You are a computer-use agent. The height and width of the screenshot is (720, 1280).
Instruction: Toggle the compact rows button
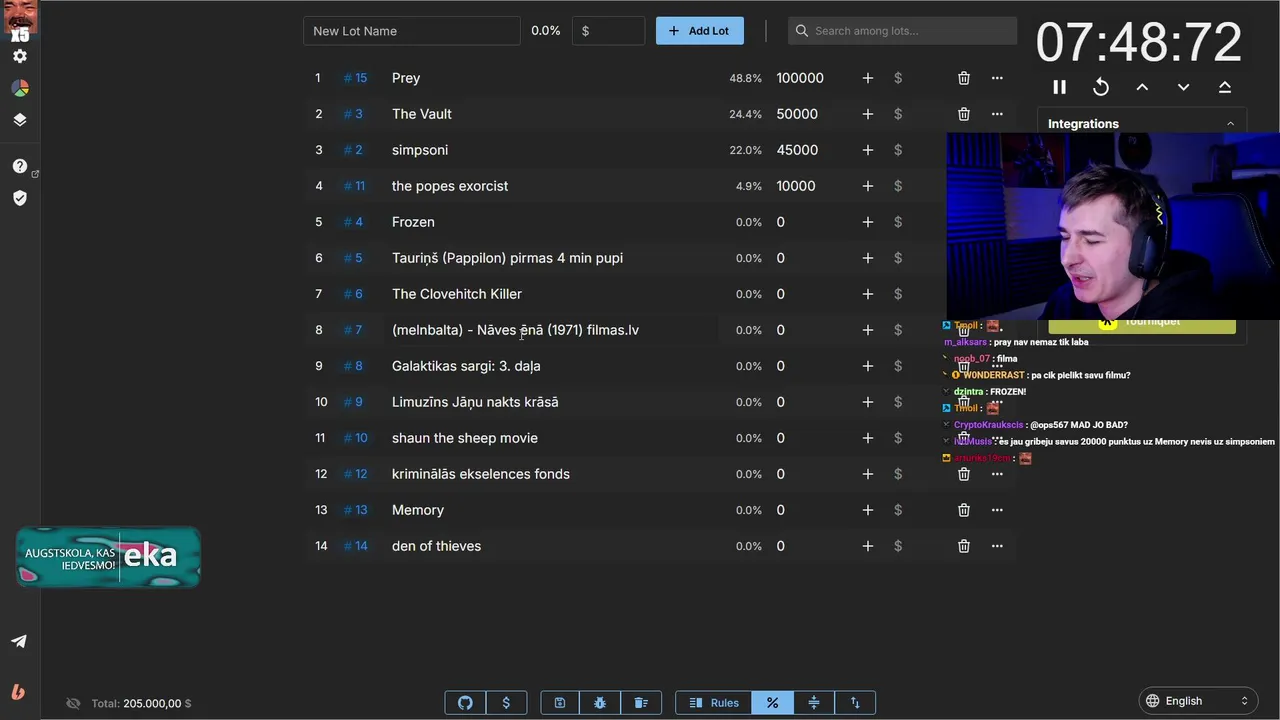tap(814, 703)
